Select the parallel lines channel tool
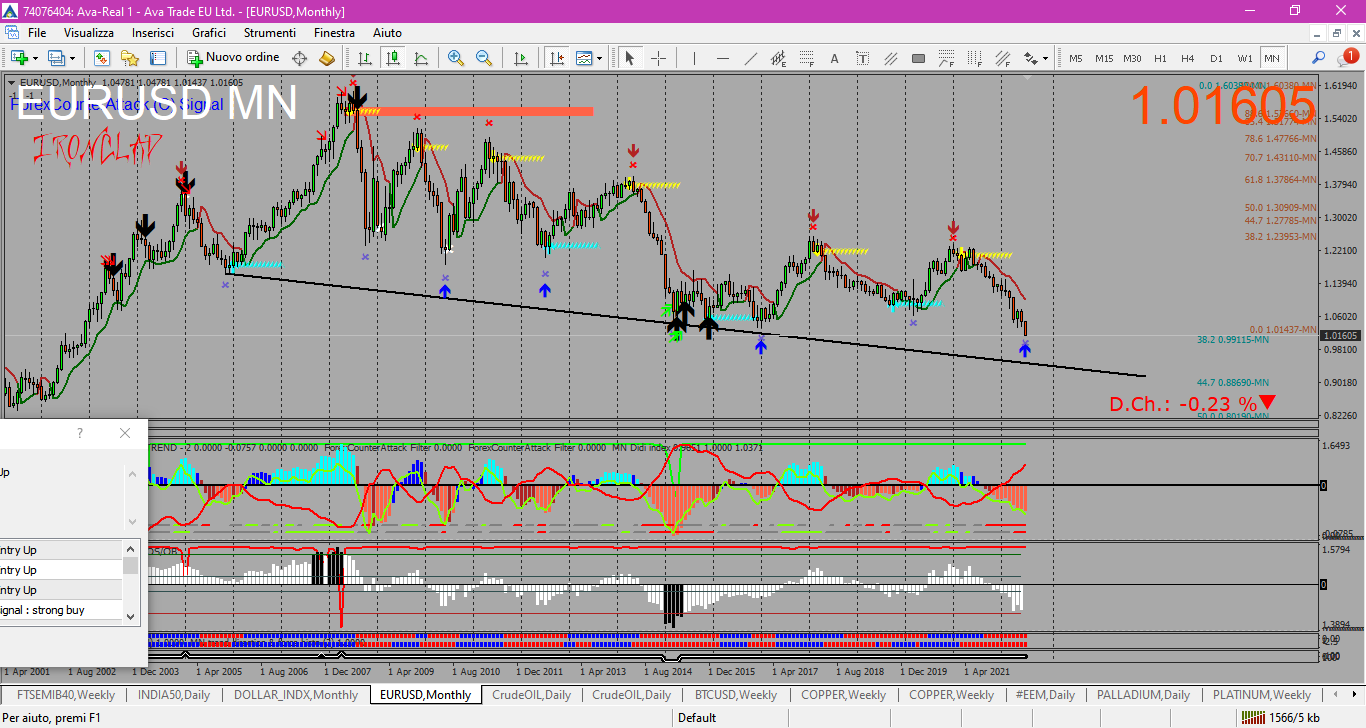Viewport: 1366px width, 728px height. click(x=890, y=58)
